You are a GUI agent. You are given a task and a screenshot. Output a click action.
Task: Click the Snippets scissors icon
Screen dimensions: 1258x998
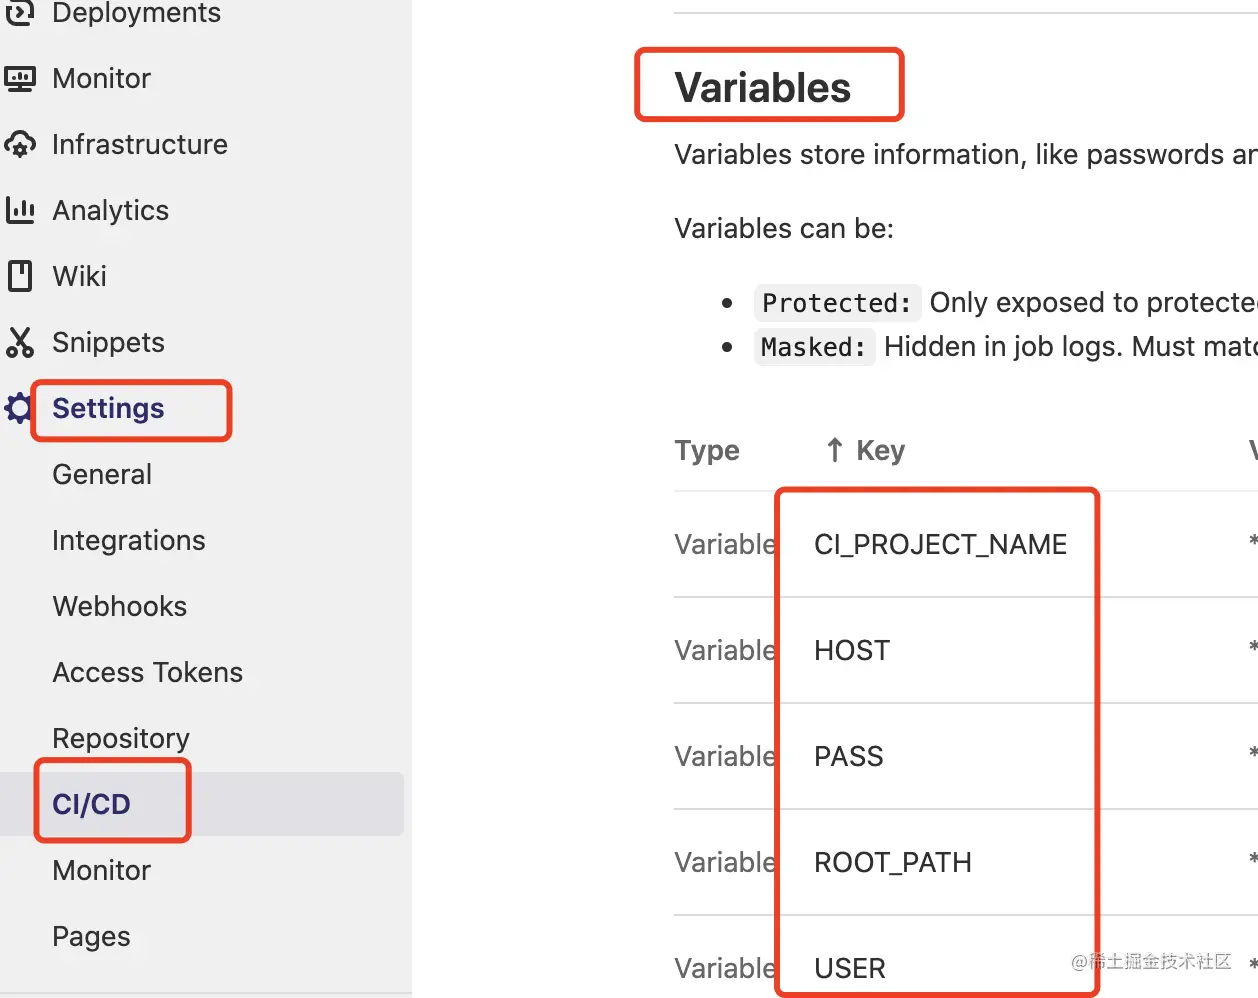point(20,342)
